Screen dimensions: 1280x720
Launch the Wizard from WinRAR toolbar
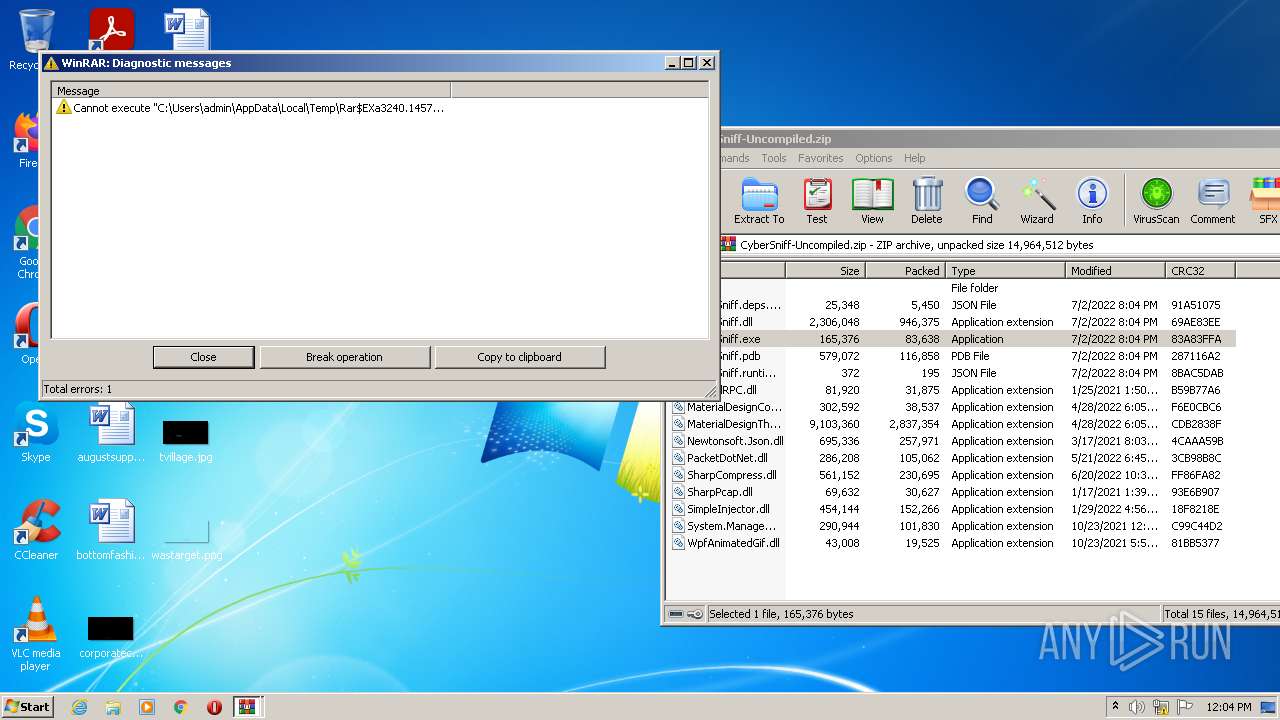pos(1037,200)
